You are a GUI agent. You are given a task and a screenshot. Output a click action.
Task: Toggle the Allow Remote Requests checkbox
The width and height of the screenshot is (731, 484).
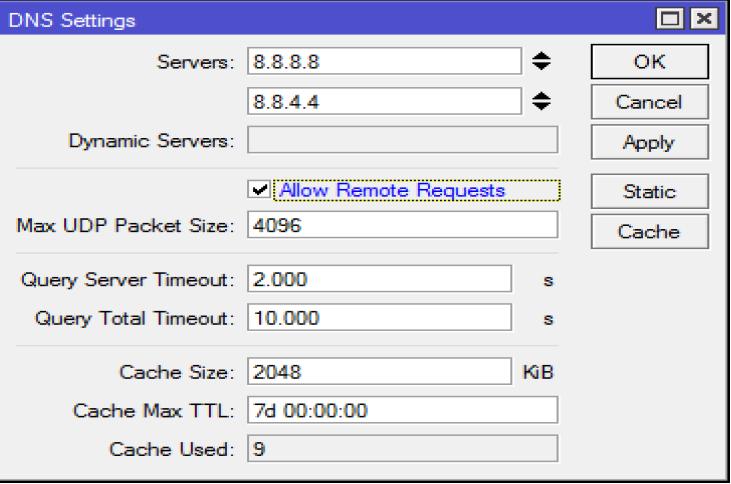click(x=260, y=189)
